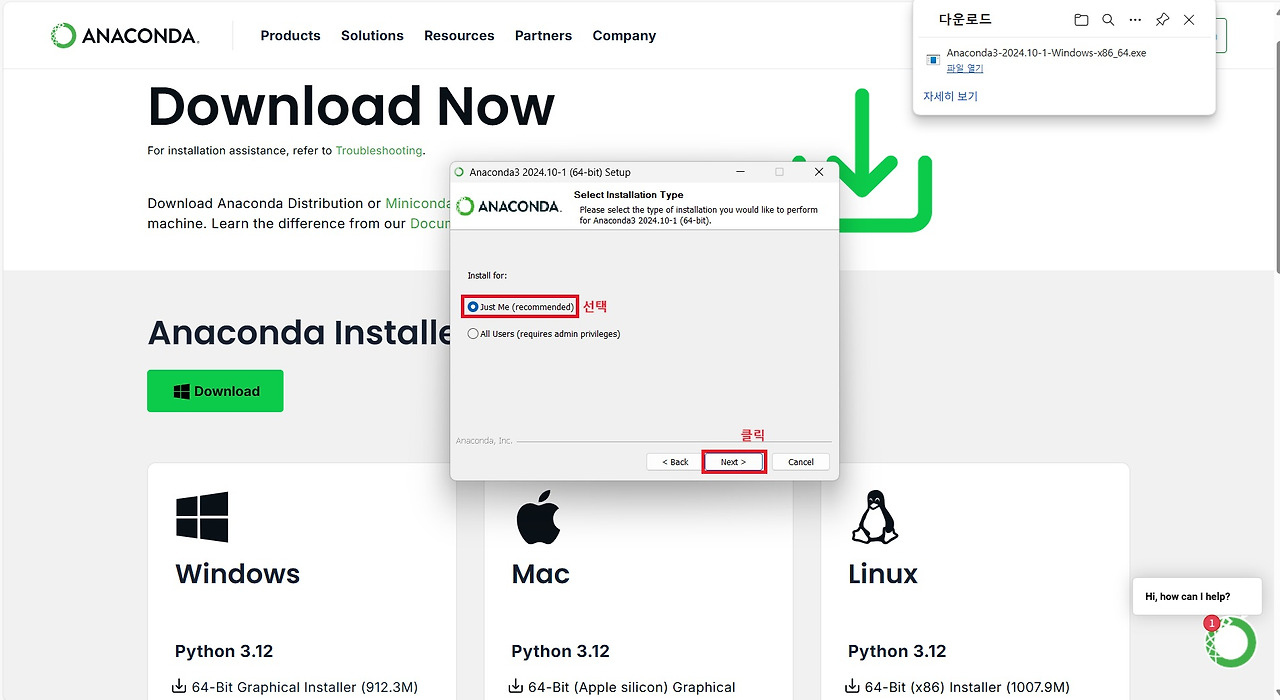Click search icon in download panel
1280x700 pixels.
tap(1108, 20)
